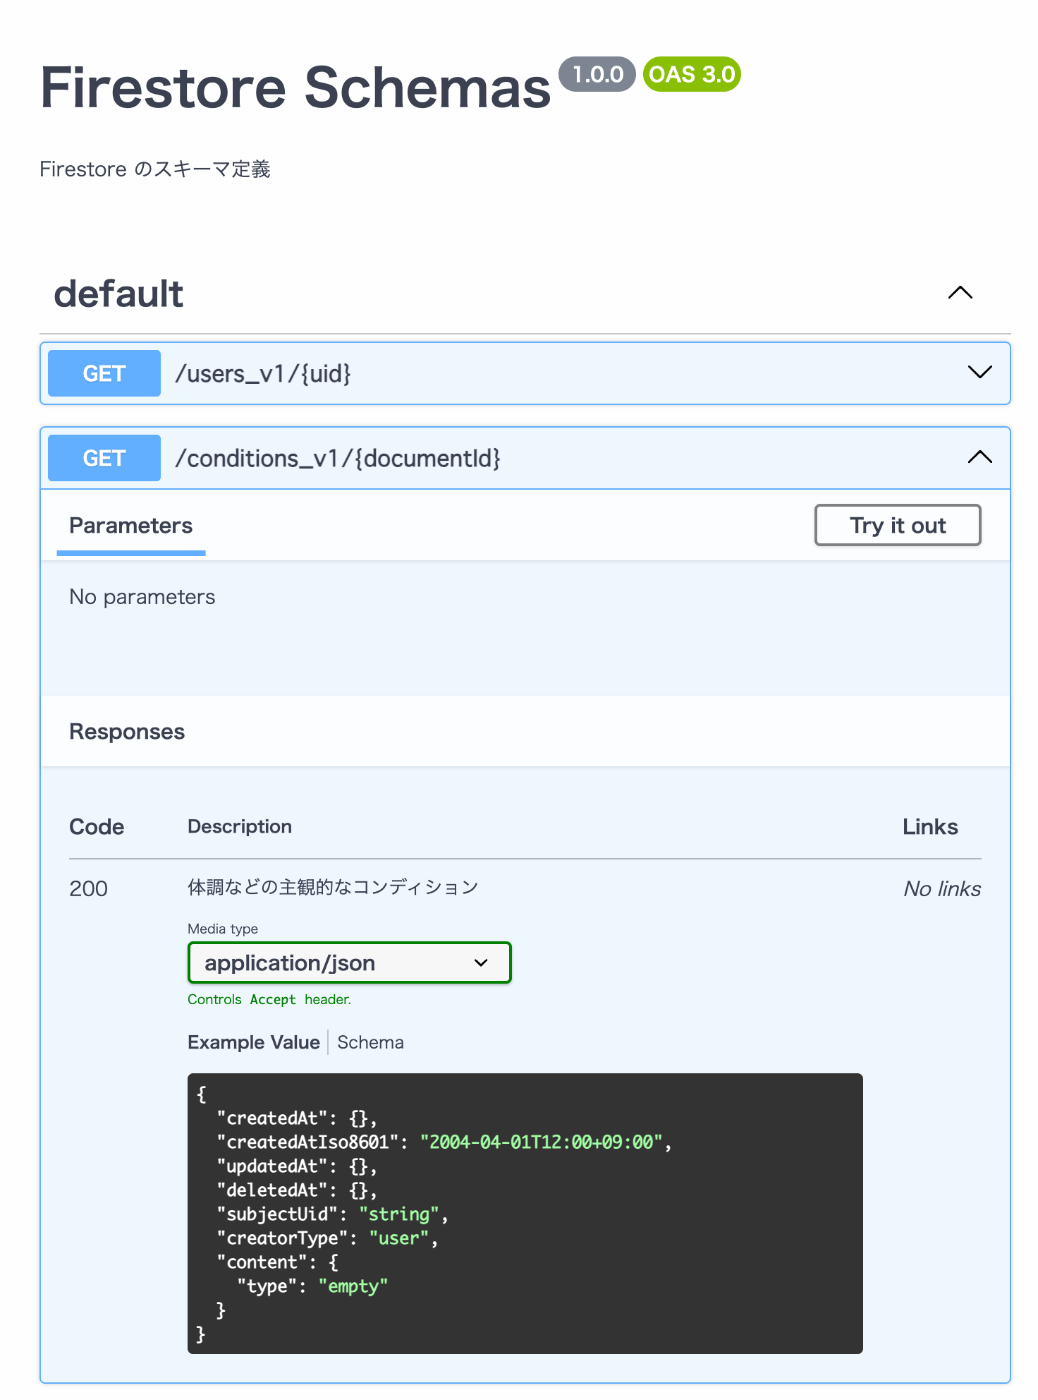The width and height of the screenshot is (1038, 1400).
Task: Click the Code column header
Action: [x=97, y=827]
